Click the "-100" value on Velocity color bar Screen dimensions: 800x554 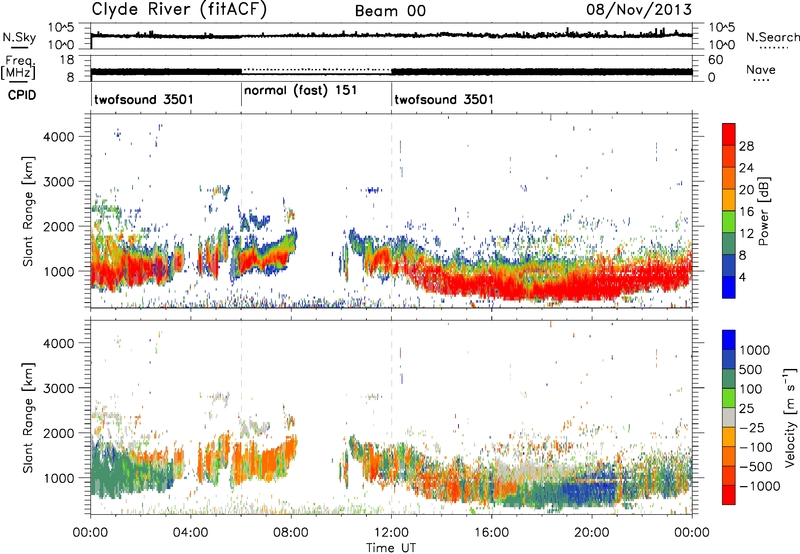point(756,447)
